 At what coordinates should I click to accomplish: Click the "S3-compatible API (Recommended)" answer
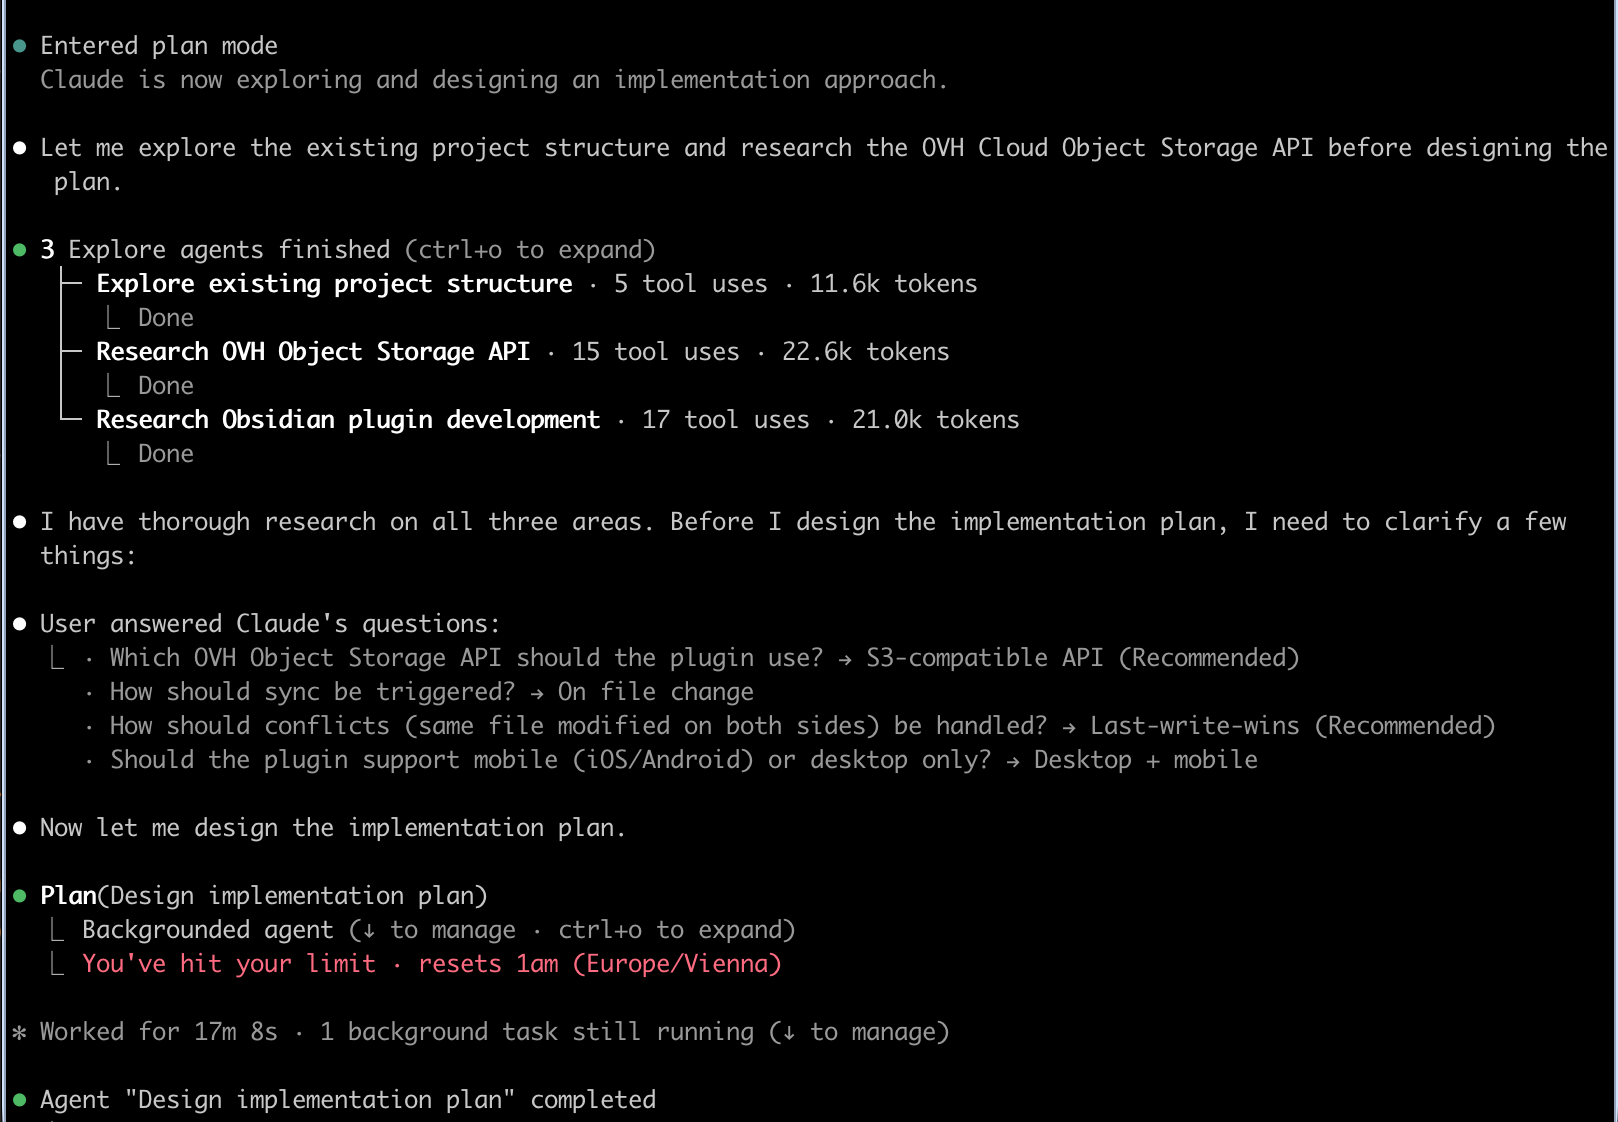coord(1082,658)
